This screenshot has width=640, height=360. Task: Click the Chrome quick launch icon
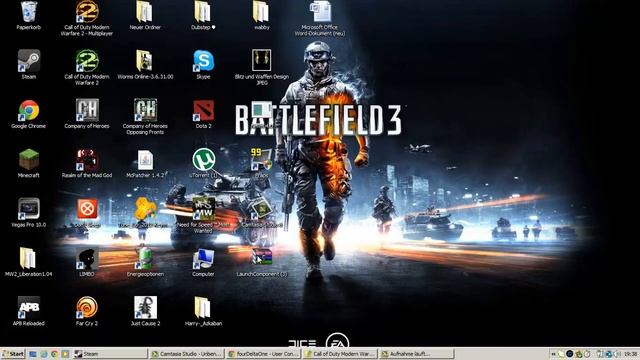click(54, 354)
